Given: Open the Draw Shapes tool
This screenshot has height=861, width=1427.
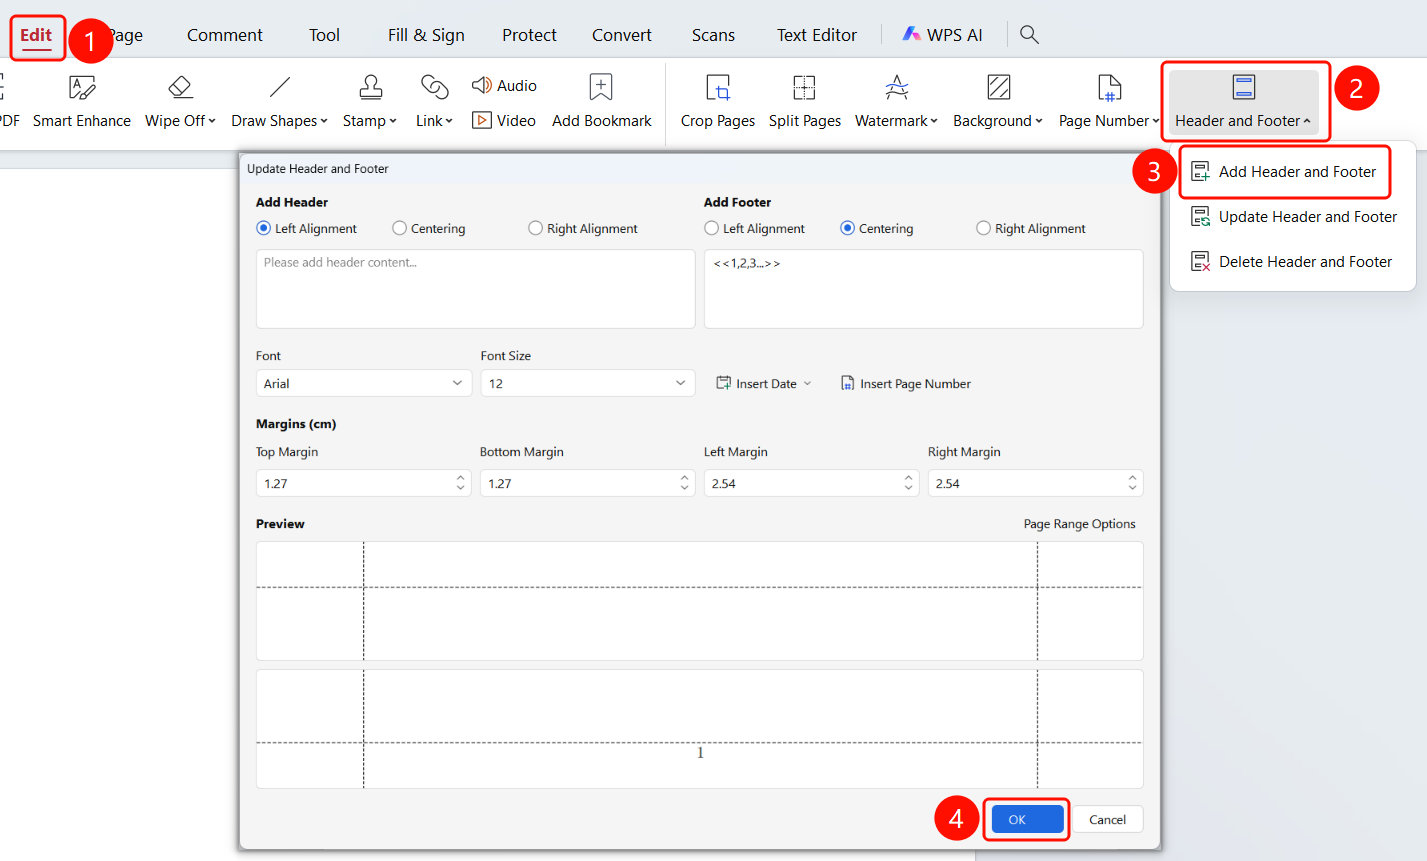Looking at the screenshot, I should click(x=279, y=102).
